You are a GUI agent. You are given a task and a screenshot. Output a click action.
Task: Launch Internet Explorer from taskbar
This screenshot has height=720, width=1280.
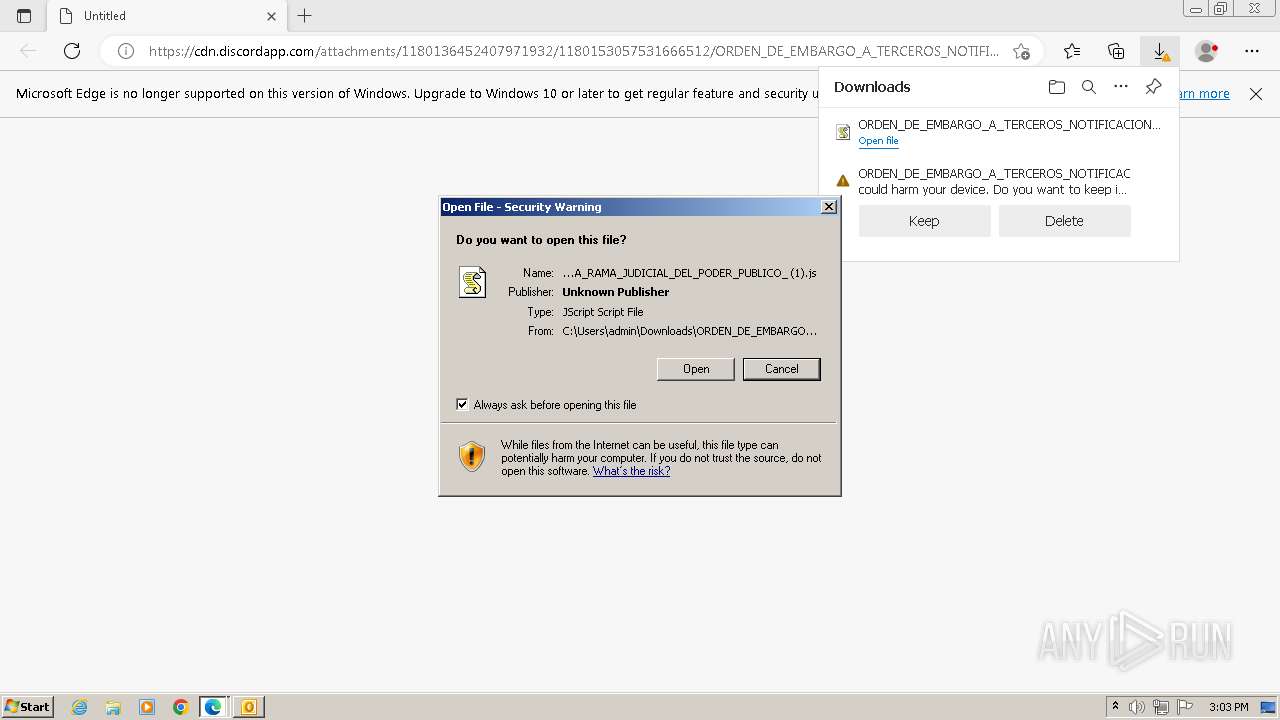tap(80, 707)
